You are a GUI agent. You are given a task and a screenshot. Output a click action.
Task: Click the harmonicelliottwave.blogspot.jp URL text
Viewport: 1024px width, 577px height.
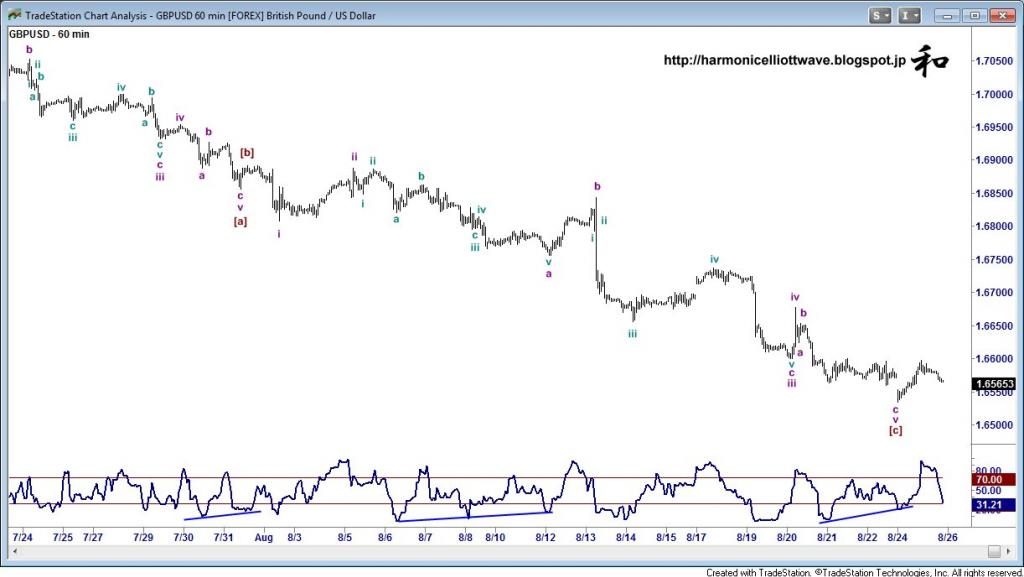coord(784,60)
